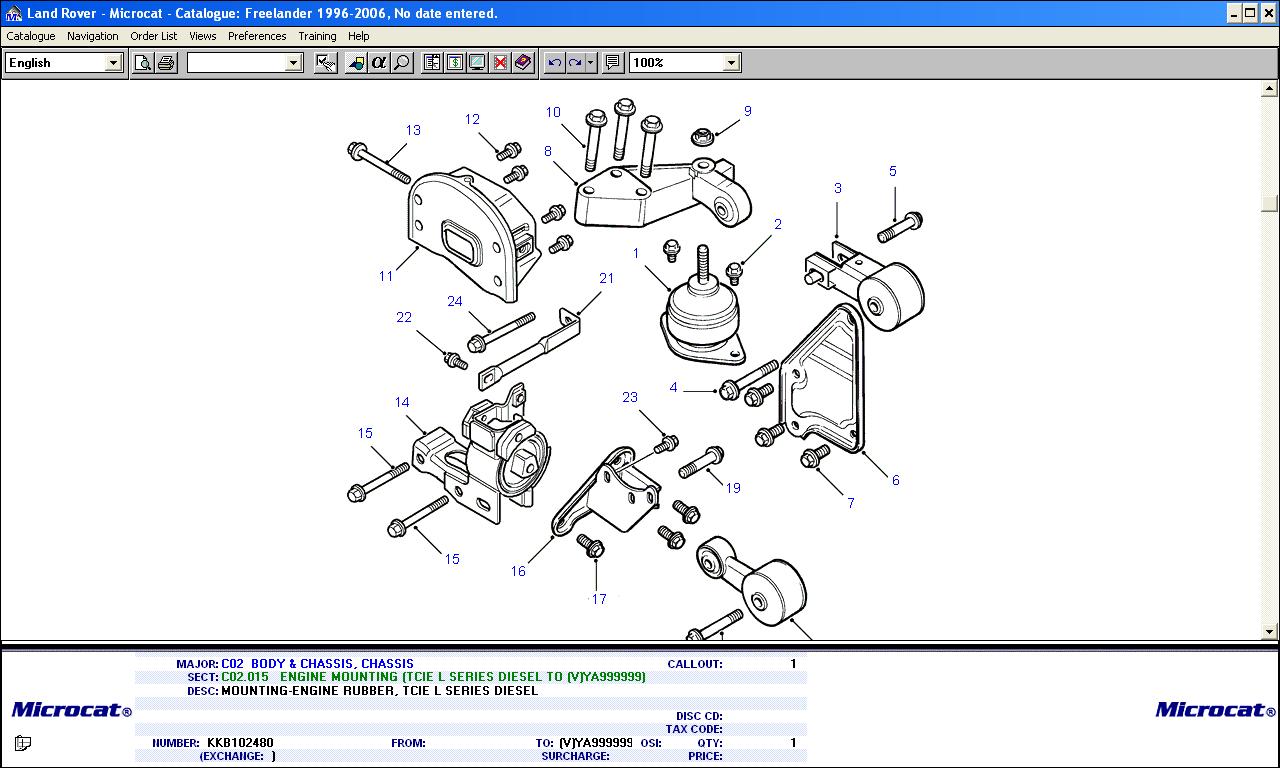Click the book icon in toolbar
1280x768 pixels.
[x=523, y=63]
